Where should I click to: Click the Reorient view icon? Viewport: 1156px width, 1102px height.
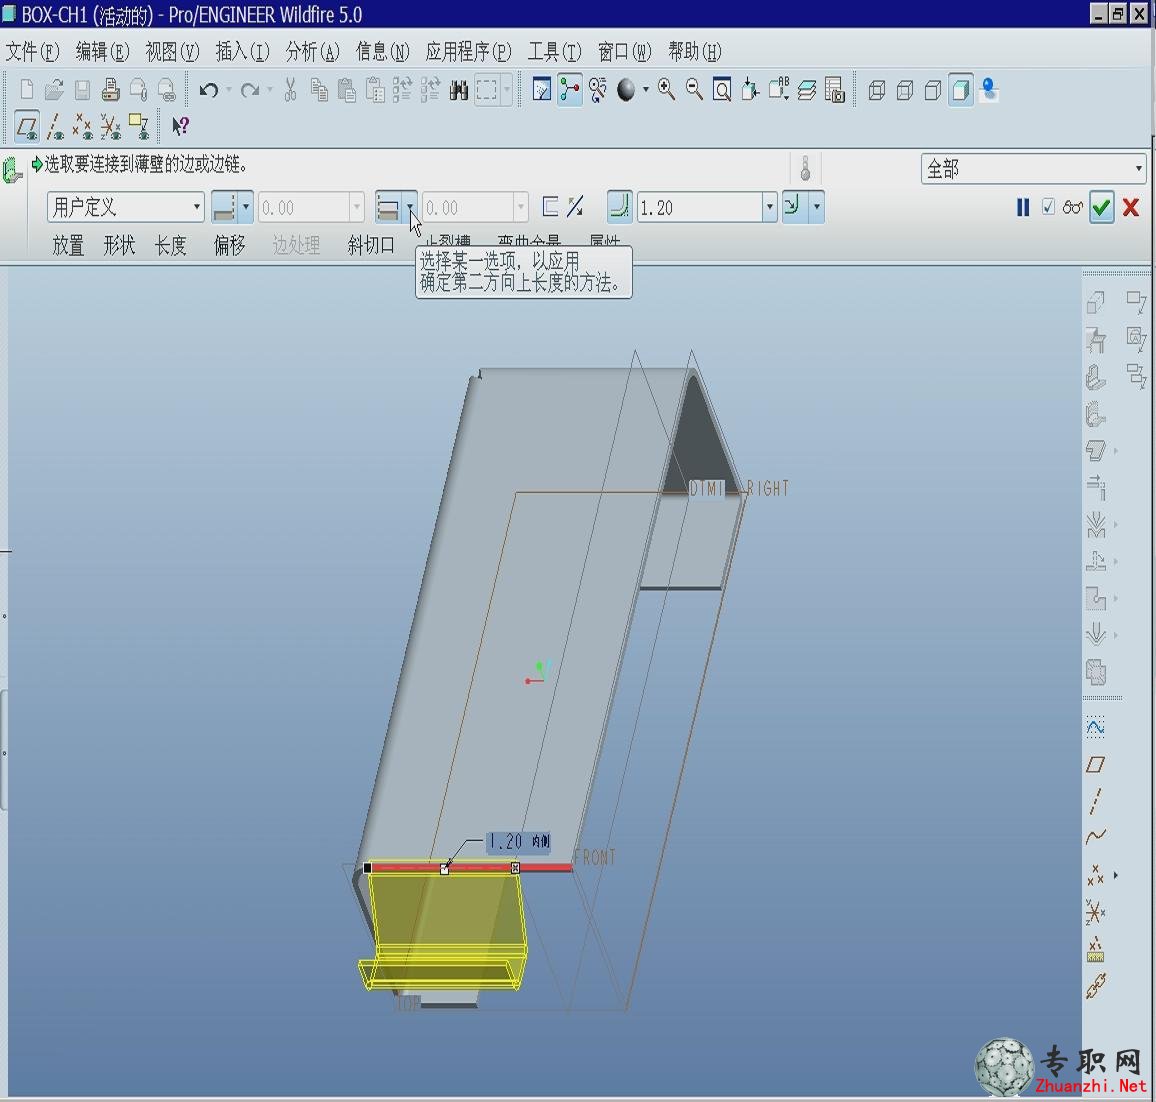(x=750, y=90)
